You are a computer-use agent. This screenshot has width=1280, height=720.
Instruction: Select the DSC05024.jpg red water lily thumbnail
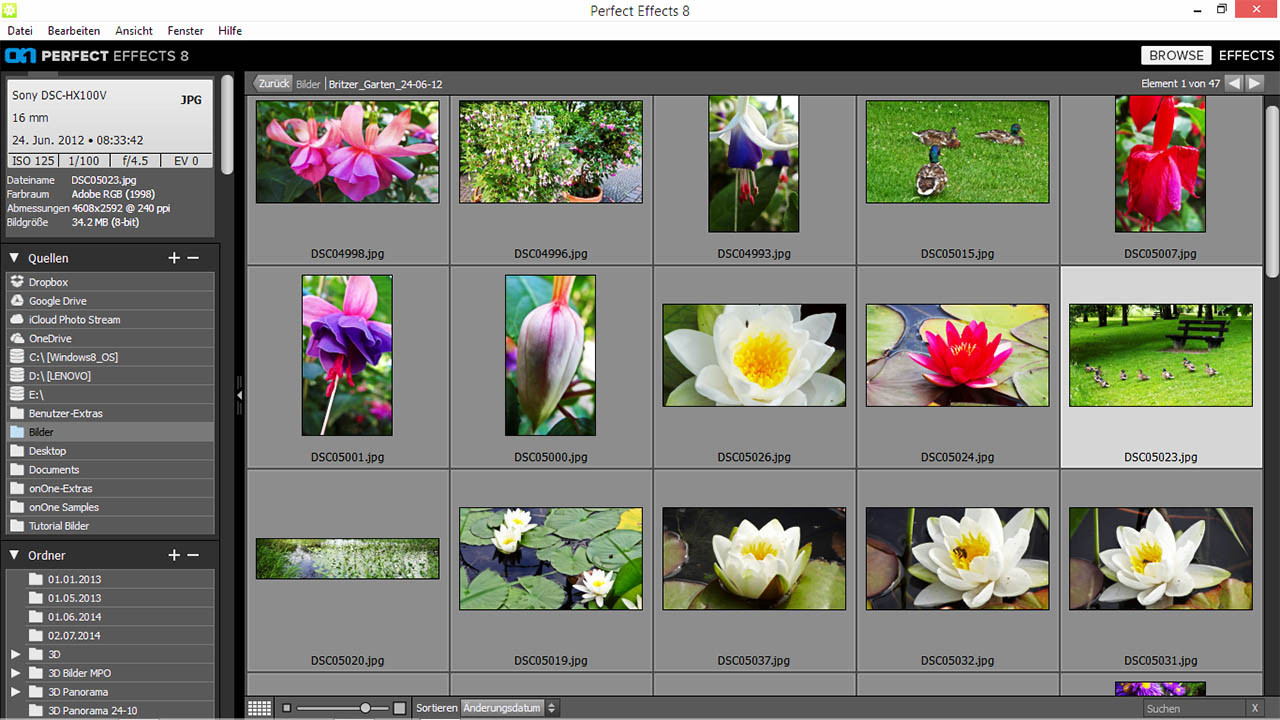957,355
